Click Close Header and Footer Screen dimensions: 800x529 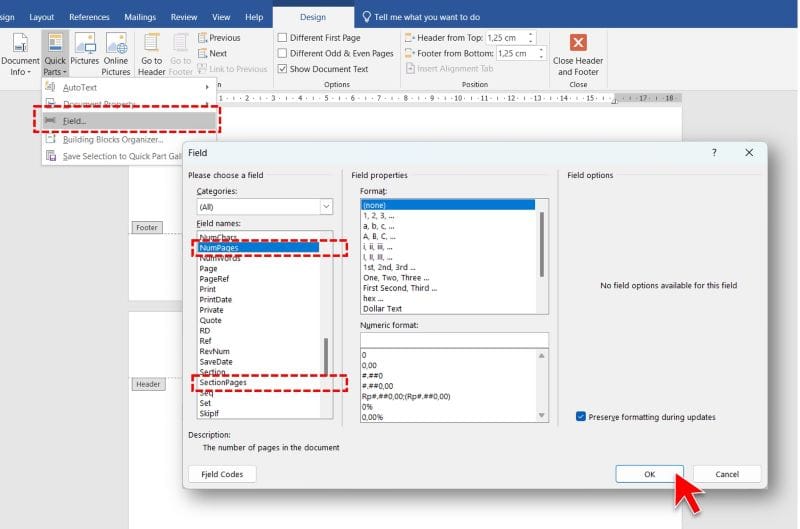tap(577, 54)
